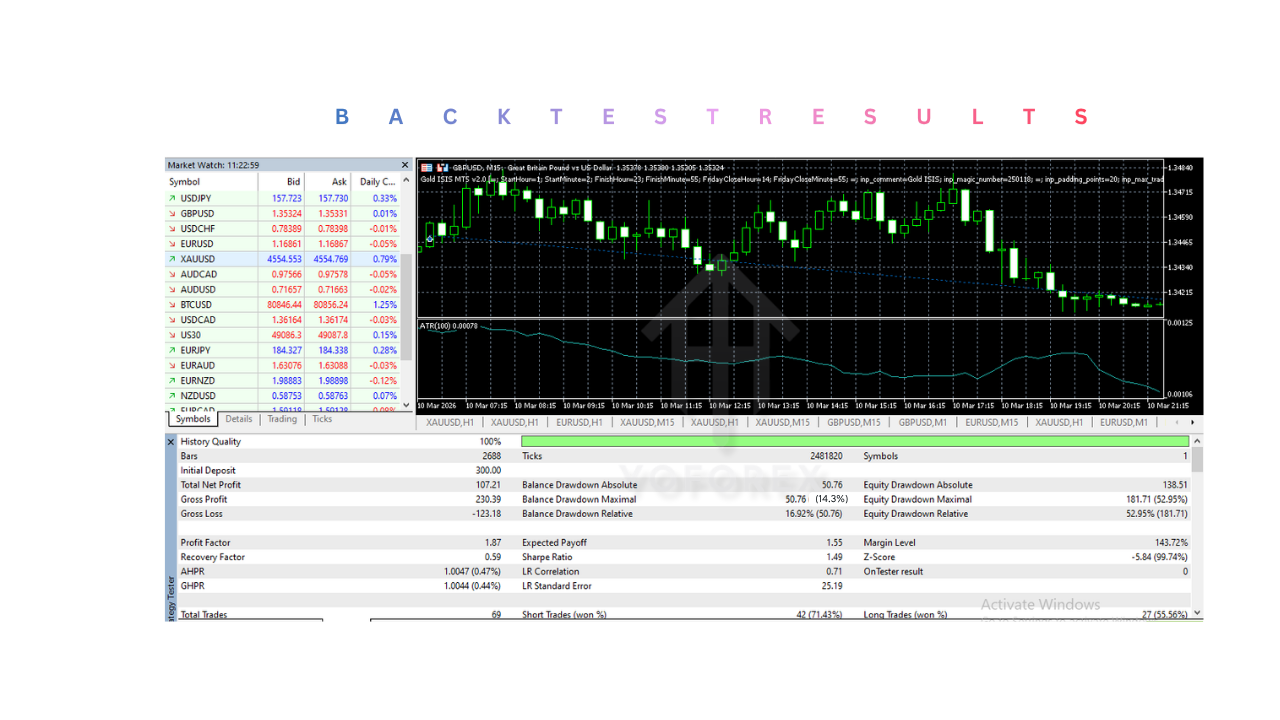Click the Recovery Factor value 0.59
The width and height of the screenshot is (1280, 720).
[x=493, y=557]
